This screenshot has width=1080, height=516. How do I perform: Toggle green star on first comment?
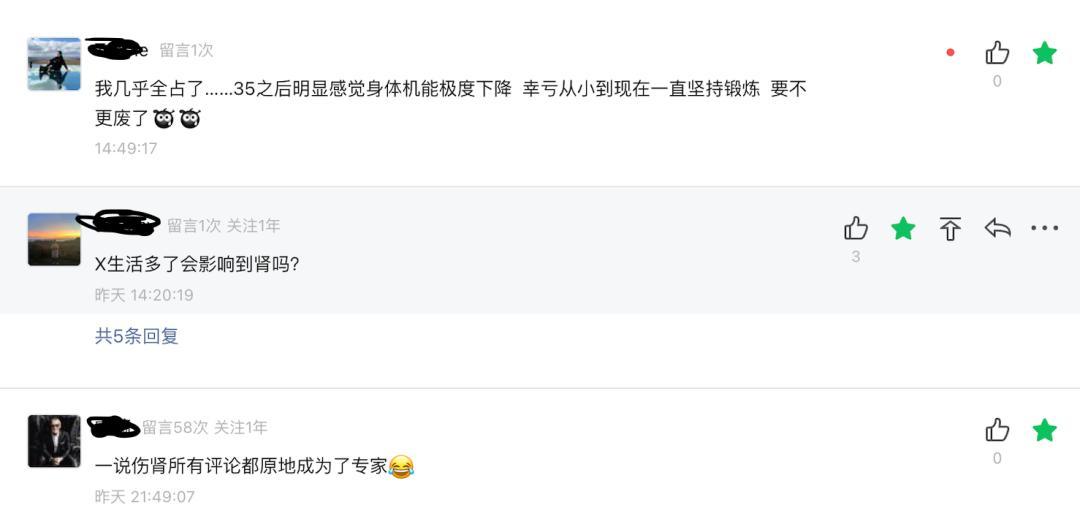point(1044,53)
